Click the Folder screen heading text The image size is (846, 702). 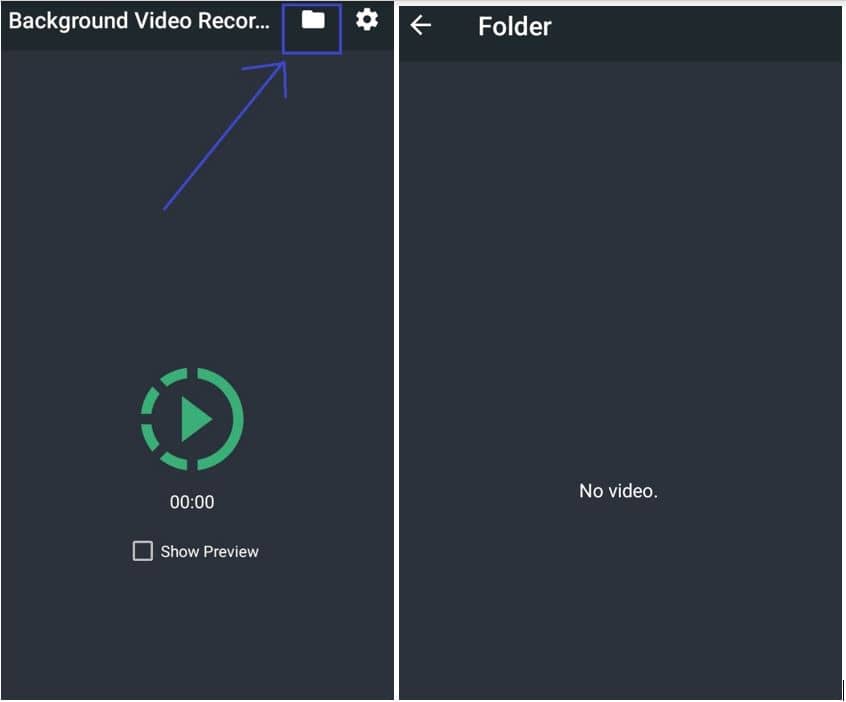coord(514,26)
